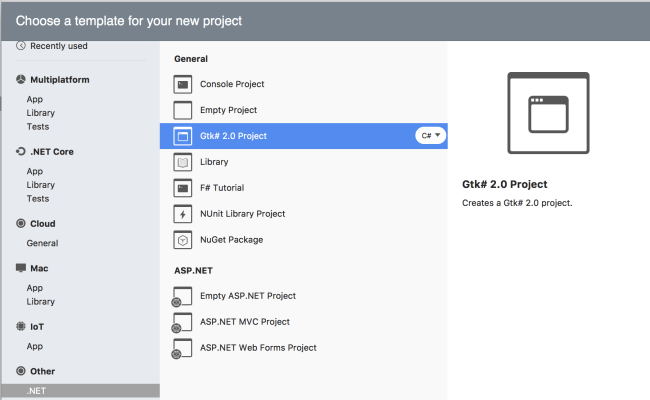Click the ASP.NET group header
650x400 pixels.
tap(193, 271)
